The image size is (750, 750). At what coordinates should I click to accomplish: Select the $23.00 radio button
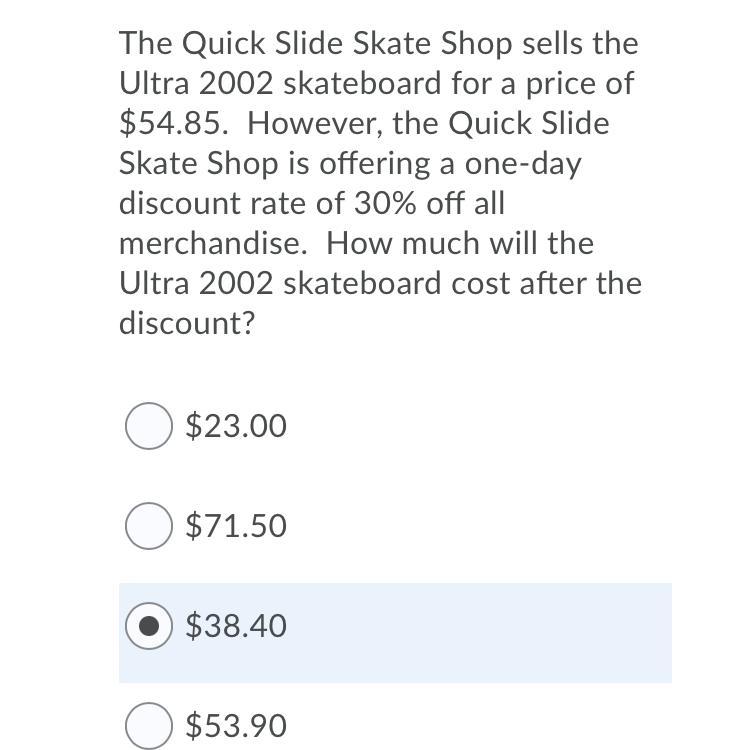[149, 426]
